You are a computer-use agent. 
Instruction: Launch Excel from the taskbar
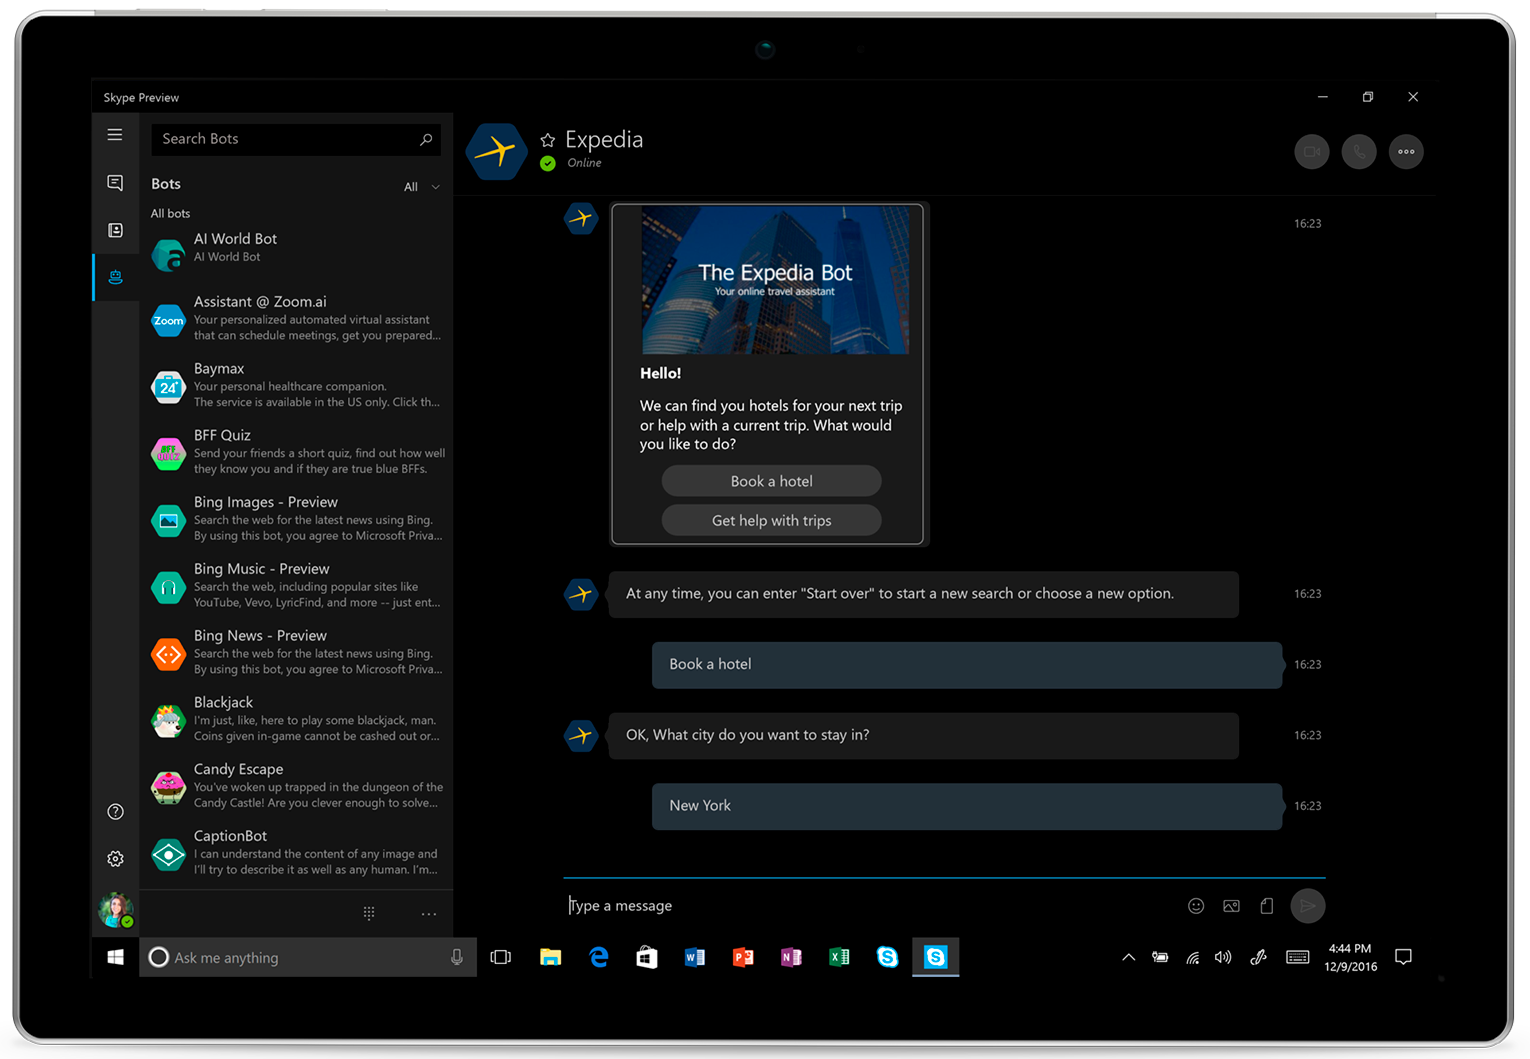839,957
